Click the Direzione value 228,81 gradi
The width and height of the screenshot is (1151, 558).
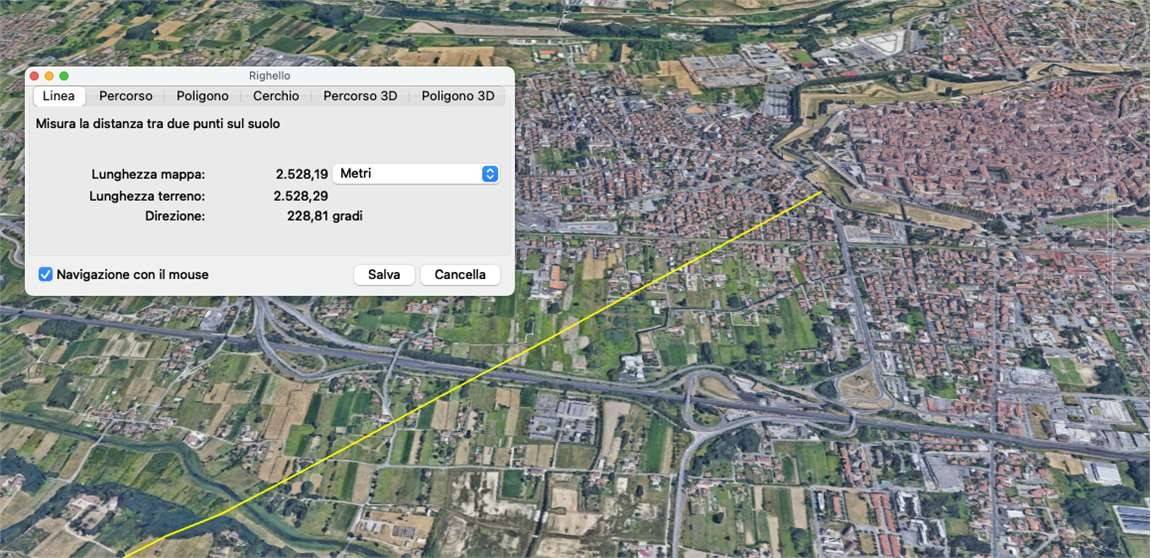tap(324, 216)
